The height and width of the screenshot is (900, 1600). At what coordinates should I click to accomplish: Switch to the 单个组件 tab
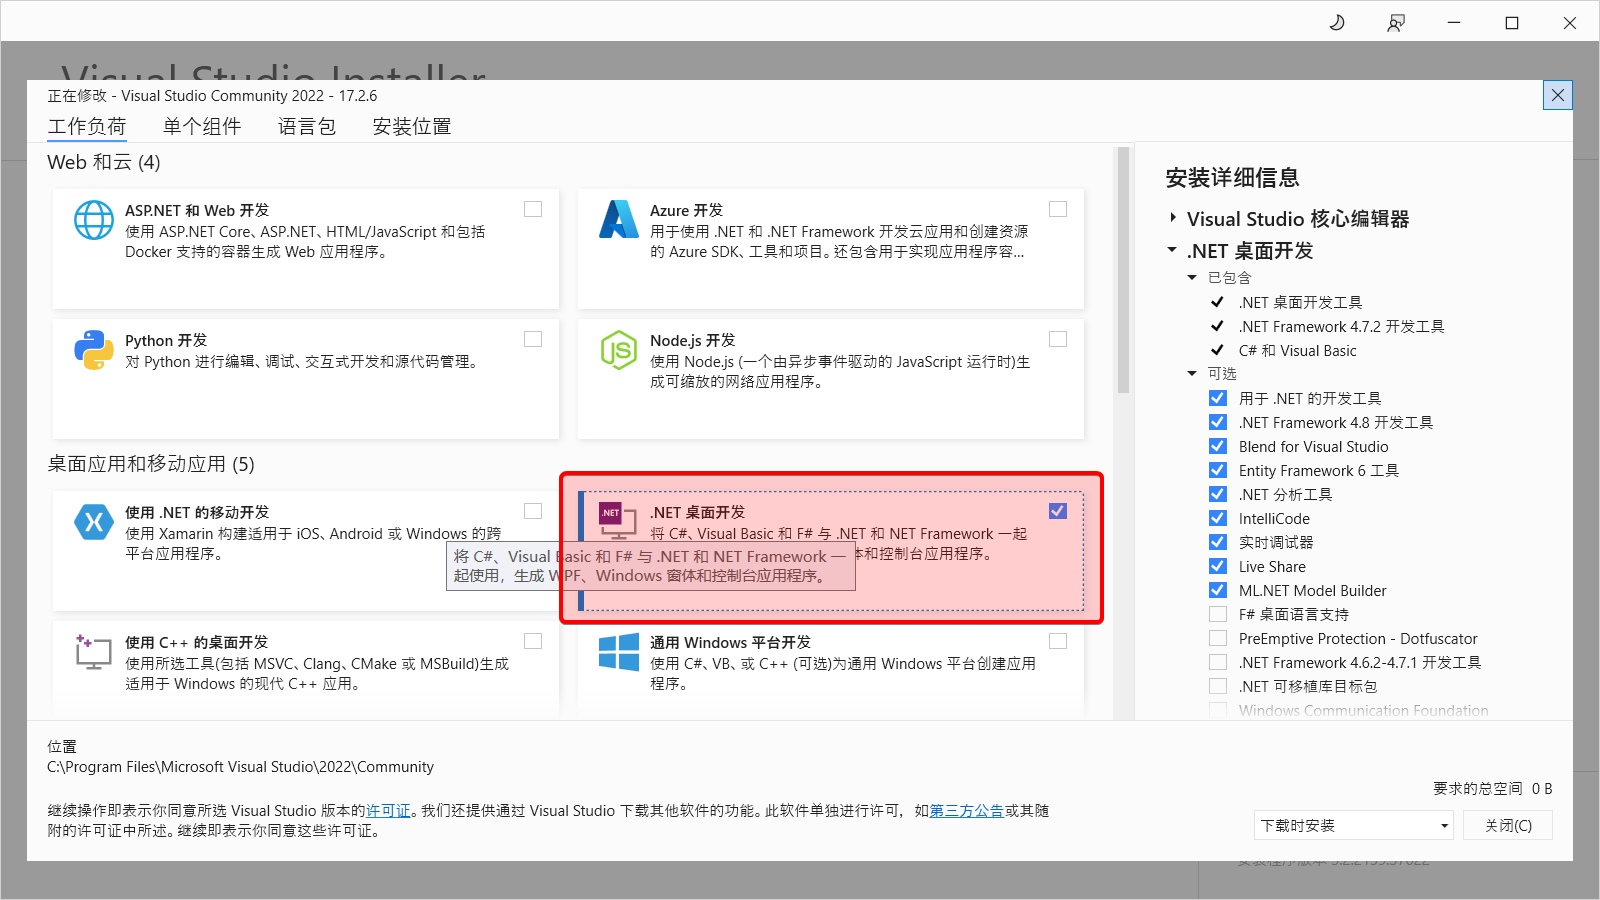tap(202, 127)
